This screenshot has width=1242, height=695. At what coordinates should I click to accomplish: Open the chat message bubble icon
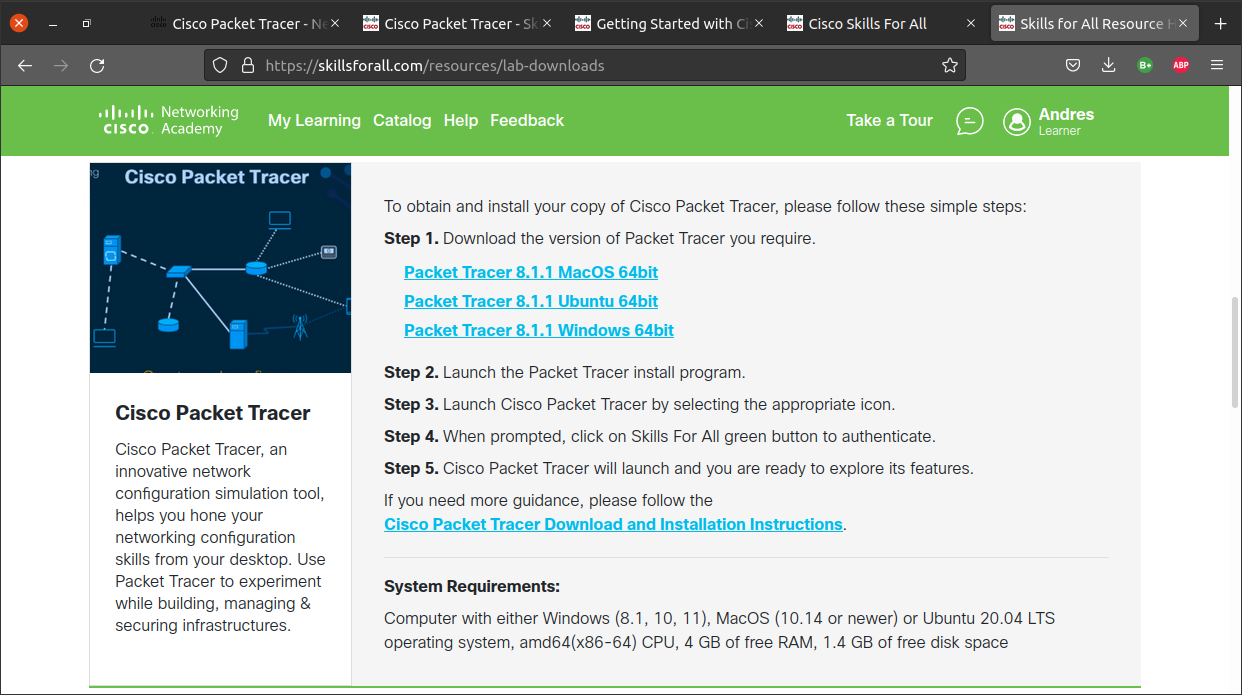(969, 121)
